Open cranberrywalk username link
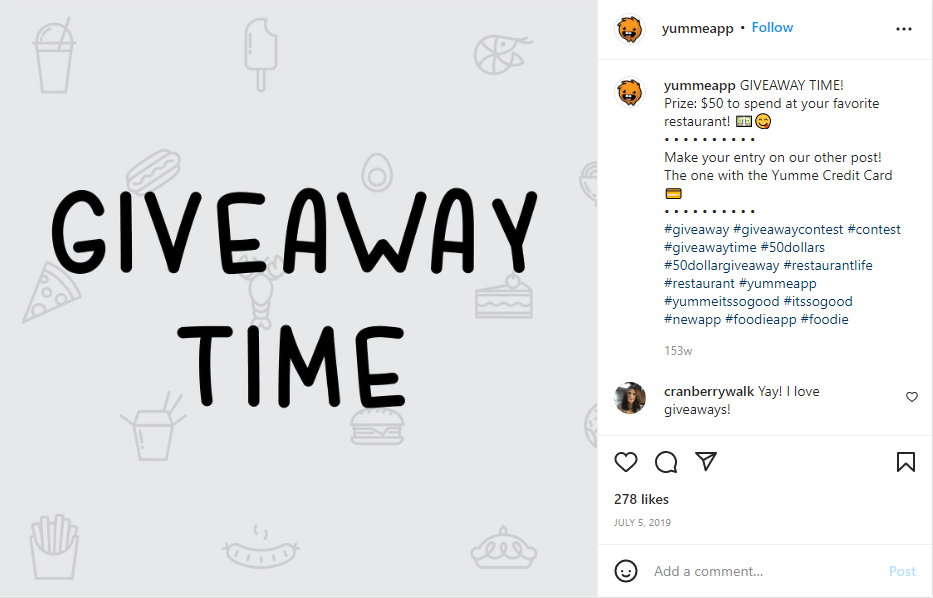This screenshot has height=598, width=933. [x=709, y=392]
